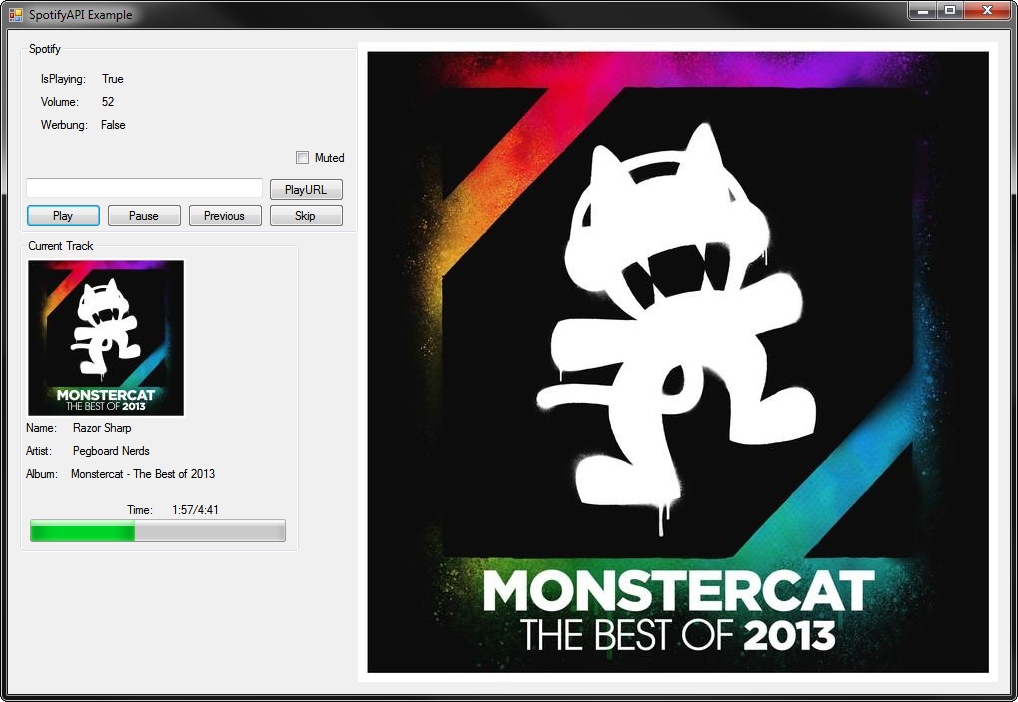
Task: Maximize the SpotifyAPI Example window
Action: tap(950, 11)
